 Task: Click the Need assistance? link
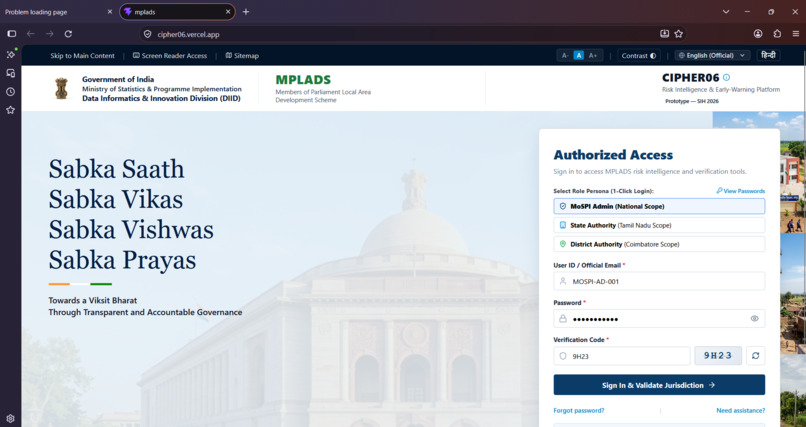pos(740,411)
